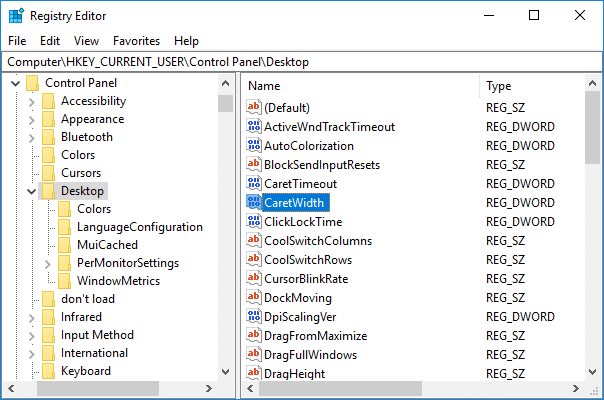This screenshot has width=604, height=400.
Task: Collapse the Control Panel node
Action: (x=15, y=83)
